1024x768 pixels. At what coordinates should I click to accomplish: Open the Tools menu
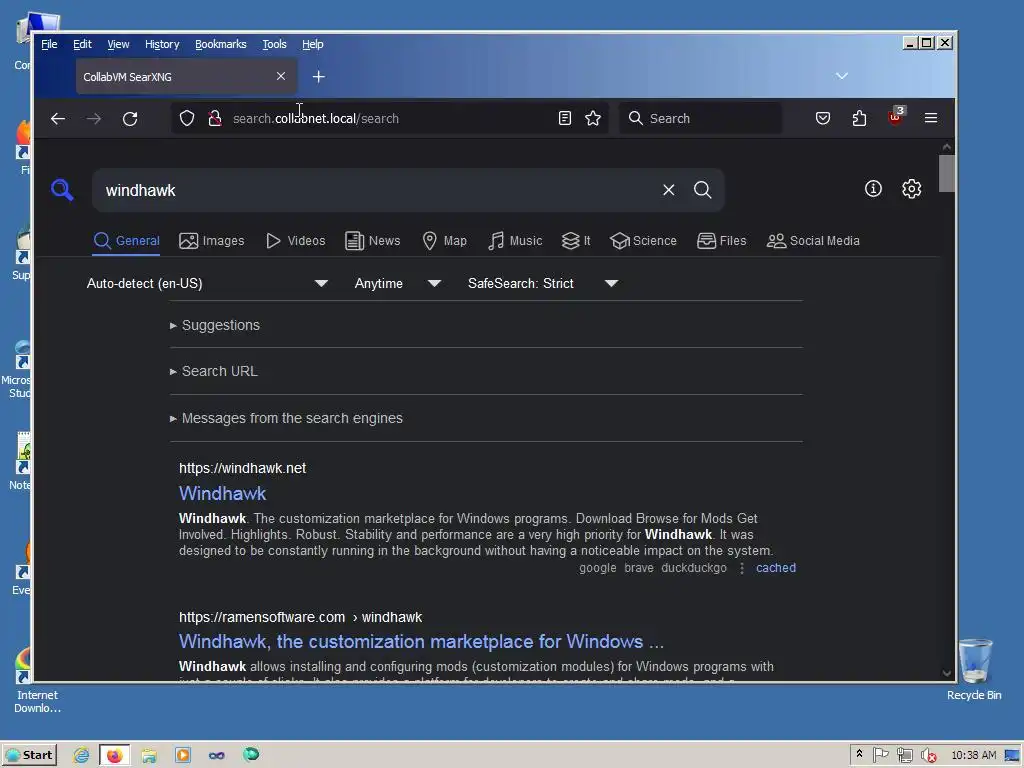pyautogui.click(x=274, y=44)
